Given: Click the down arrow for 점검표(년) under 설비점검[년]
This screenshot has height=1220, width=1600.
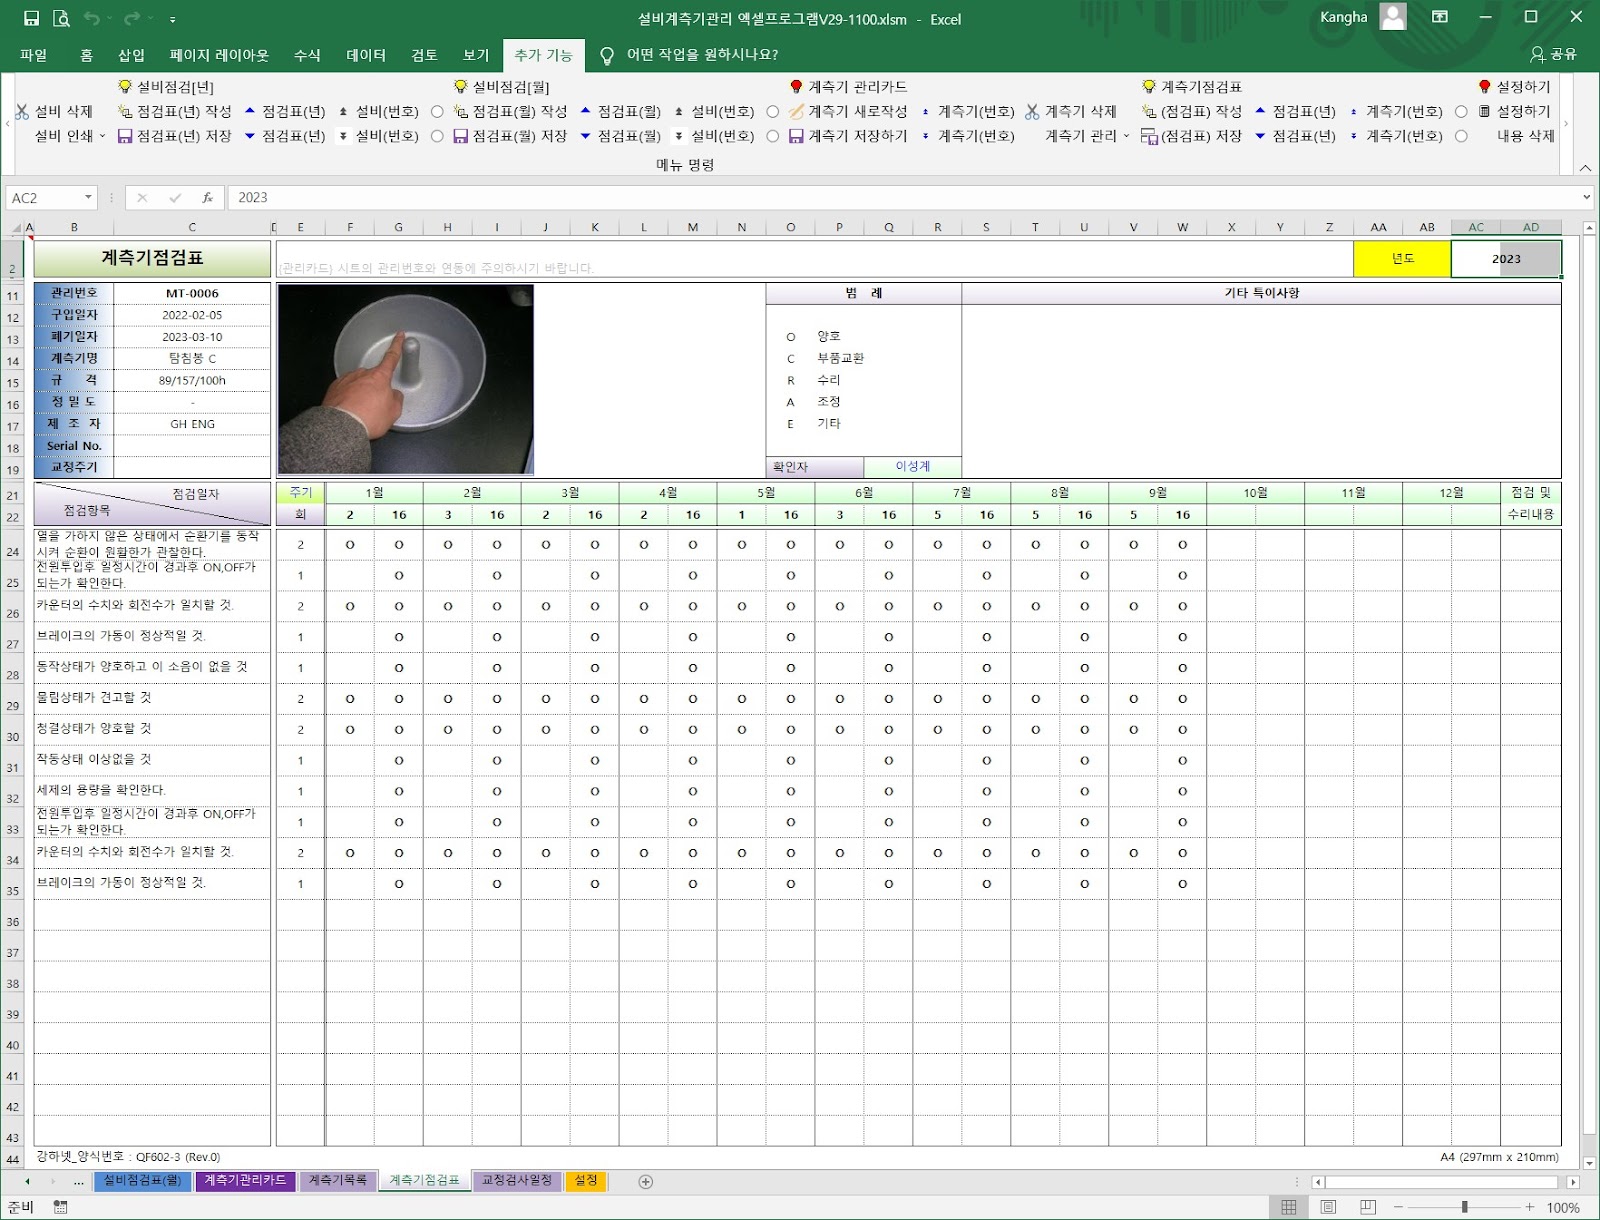Looking at the screenshot, I should 250,136.
